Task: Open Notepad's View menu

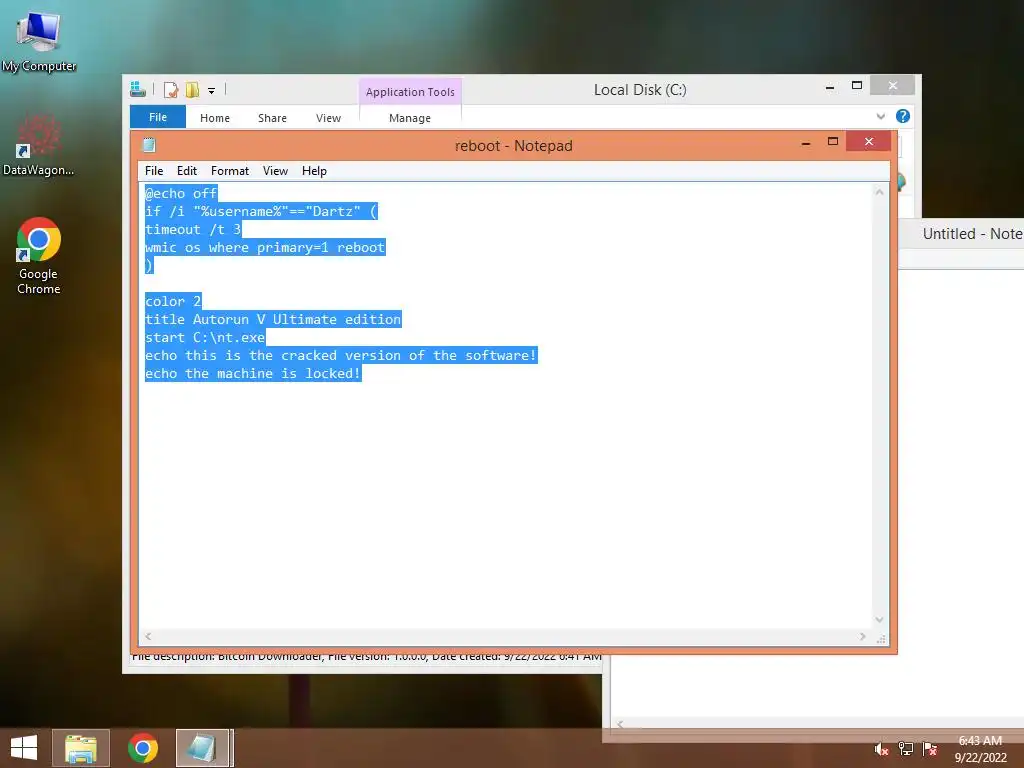Action: point(275,170)
